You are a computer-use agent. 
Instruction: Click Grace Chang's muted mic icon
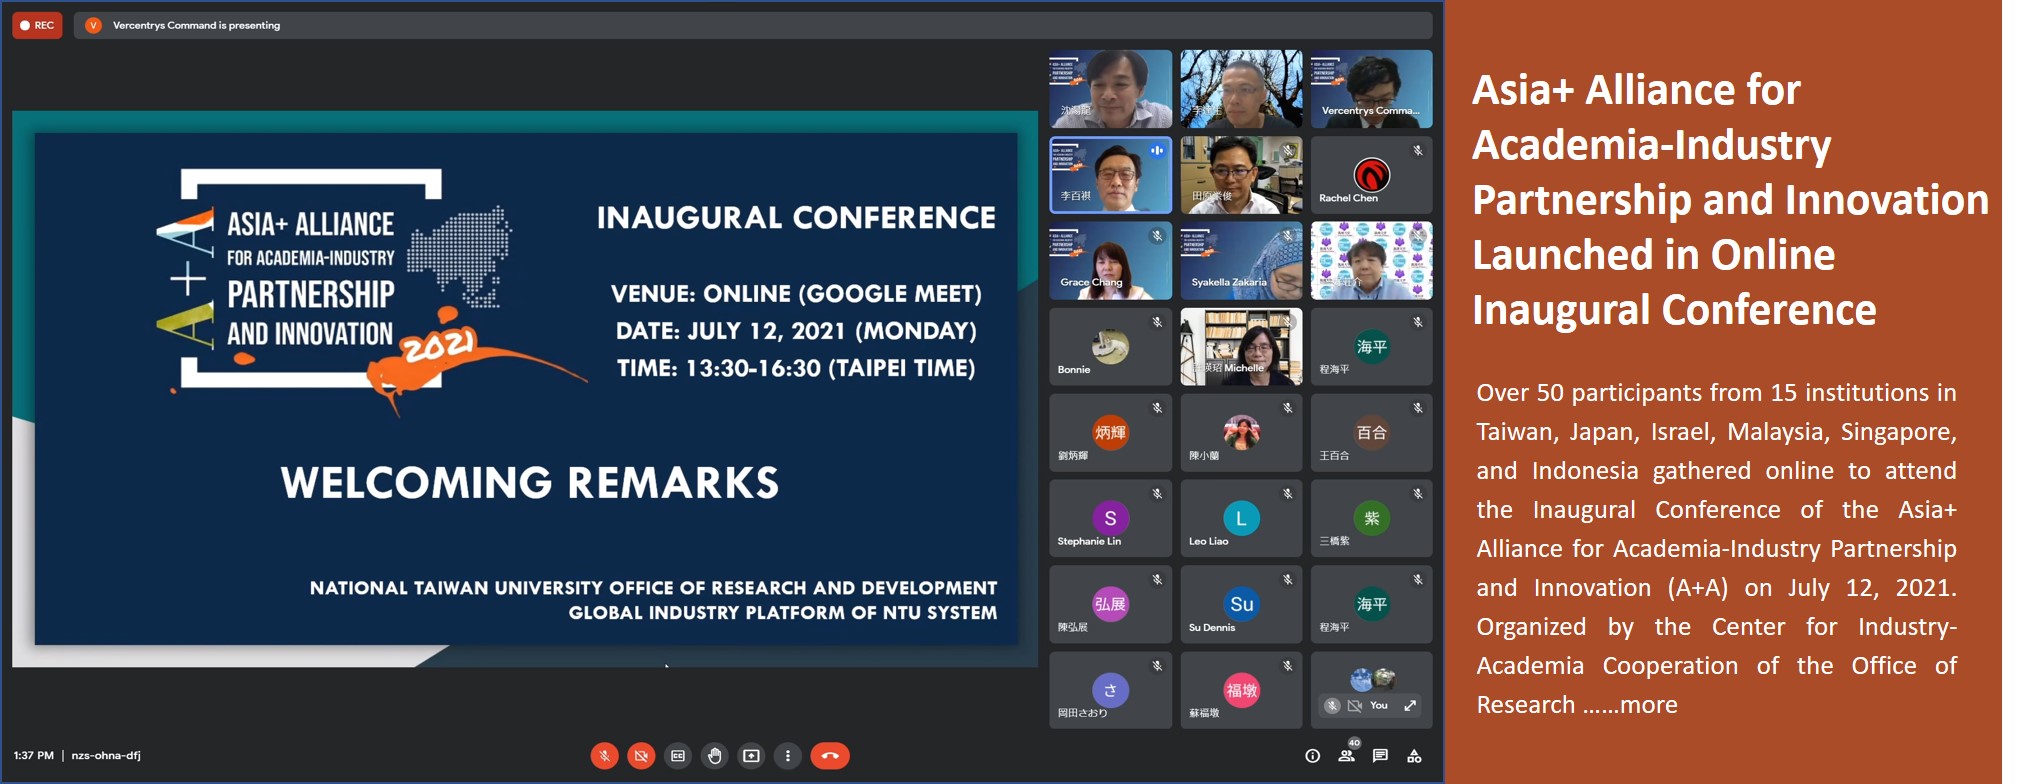tap(1157, 236)
